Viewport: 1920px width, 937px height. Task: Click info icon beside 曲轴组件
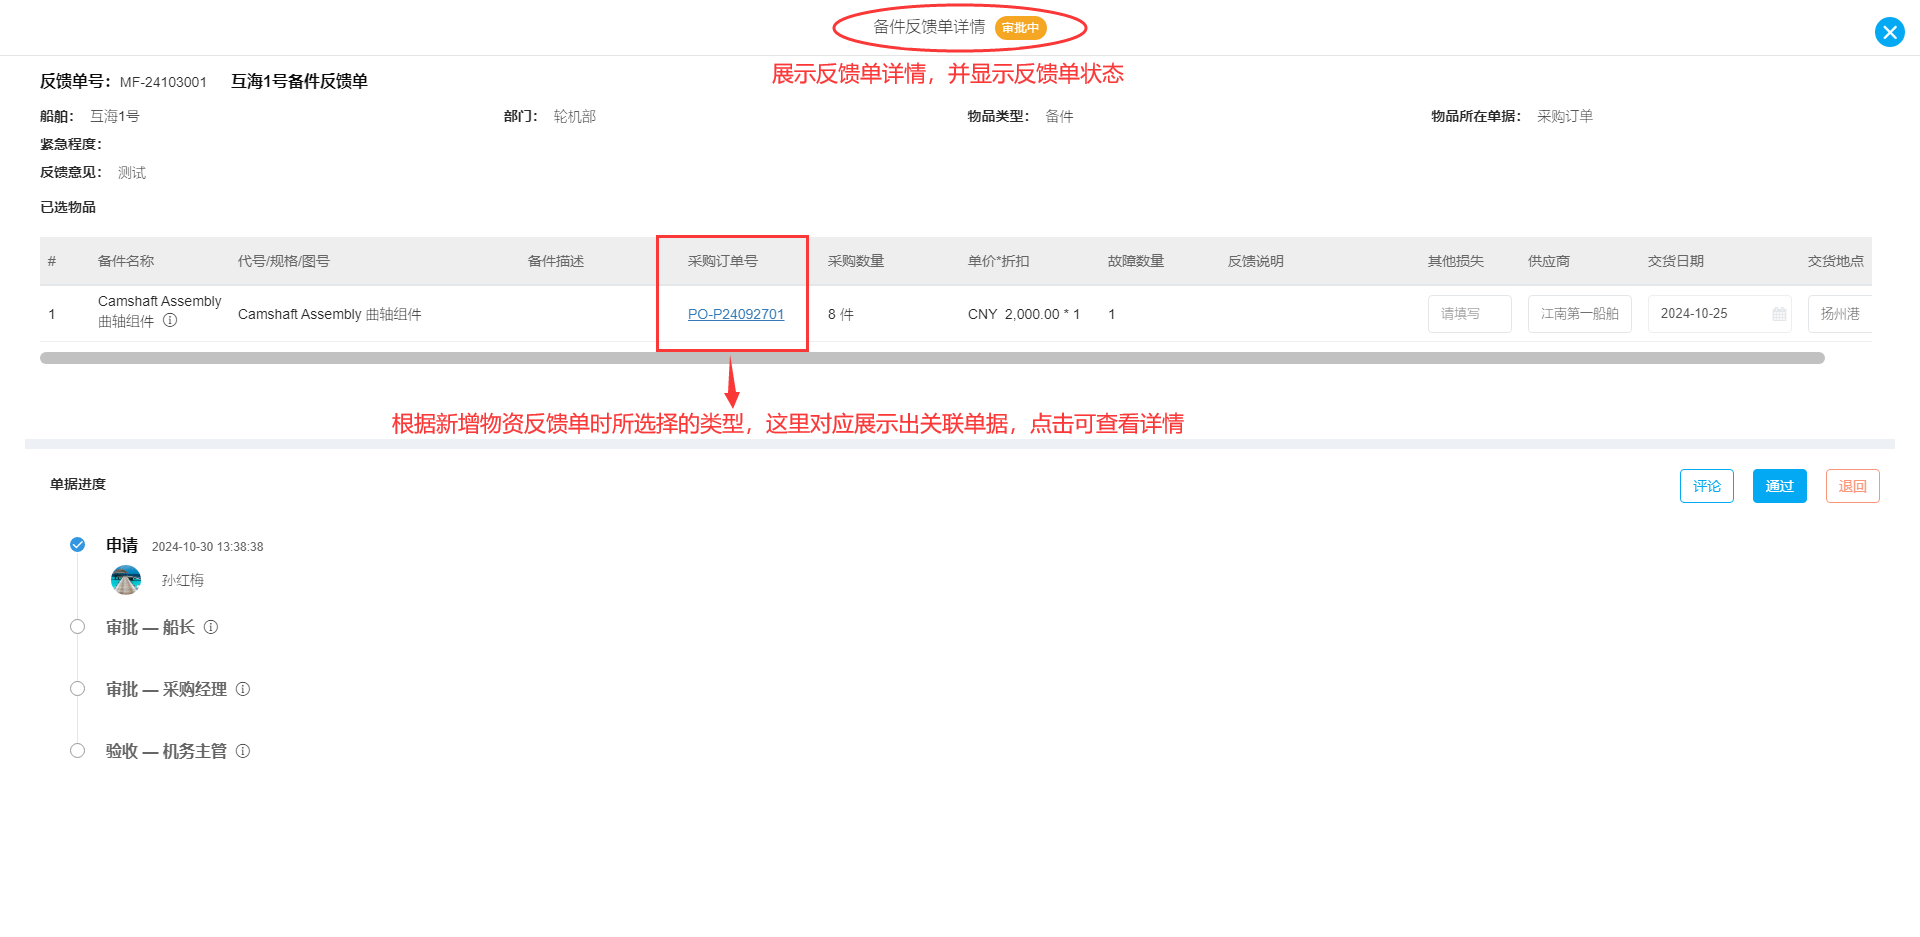tap(170, 321)
